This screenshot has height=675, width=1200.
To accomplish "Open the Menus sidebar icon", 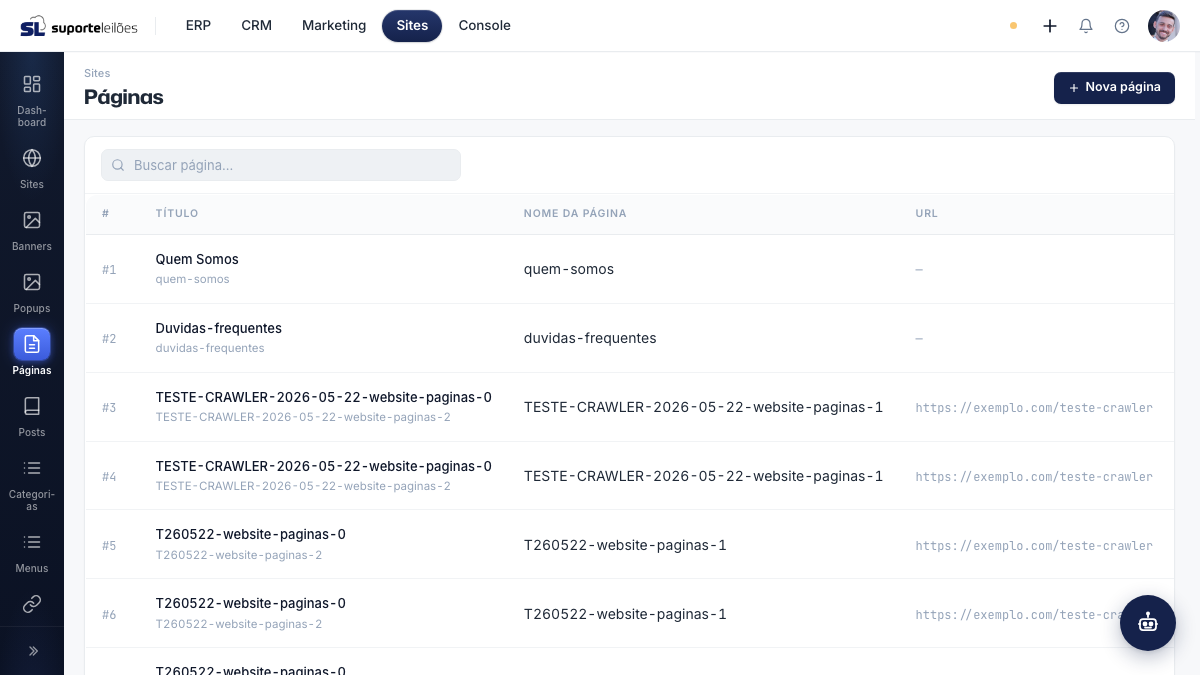I will (x=32, y=542).
